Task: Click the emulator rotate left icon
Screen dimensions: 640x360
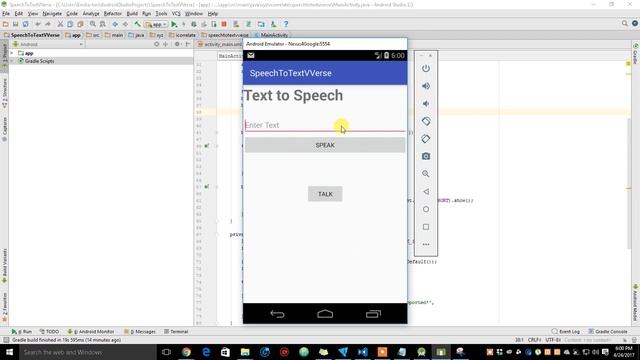Action: click(x=426, y=121)
